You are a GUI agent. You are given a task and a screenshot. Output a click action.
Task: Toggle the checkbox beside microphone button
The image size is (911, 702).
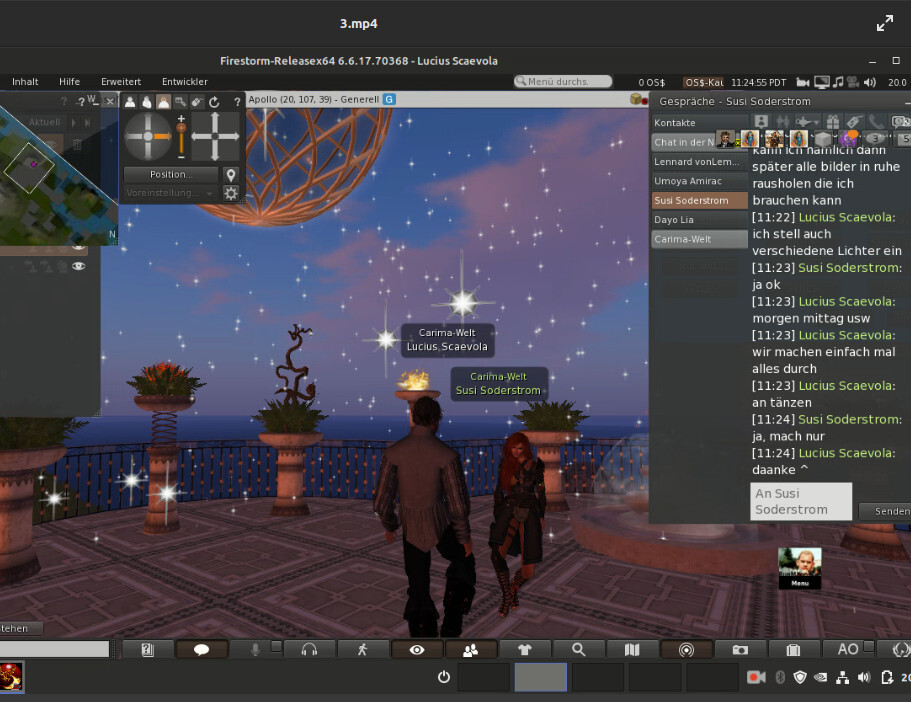277,647
